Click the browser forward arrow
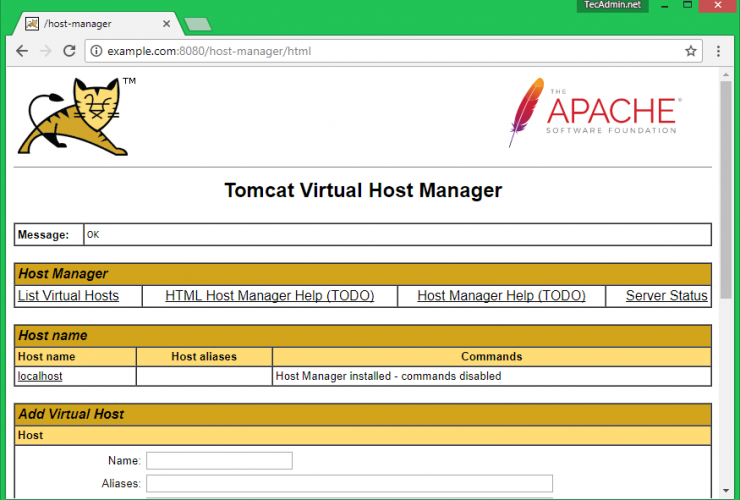Image resolution: width=740 pixels, height=500 pixels. point(45,51)
